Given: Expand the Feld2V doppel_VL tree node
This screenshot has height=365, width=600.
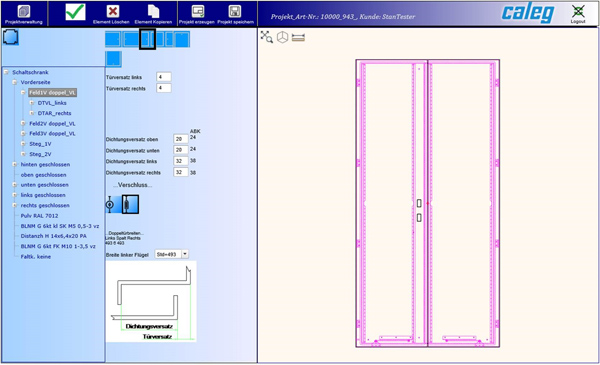Looking at the screenshot, I should [23, 124].
